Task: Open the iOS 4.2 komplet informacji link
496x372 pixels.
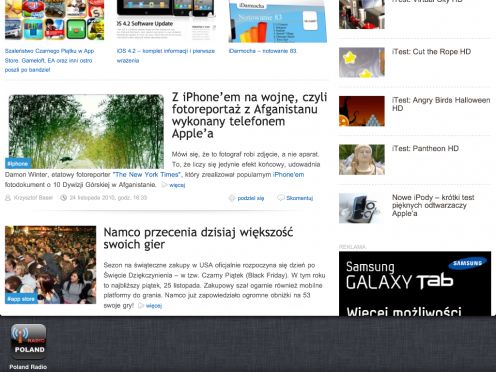Action: click(166, 56)
